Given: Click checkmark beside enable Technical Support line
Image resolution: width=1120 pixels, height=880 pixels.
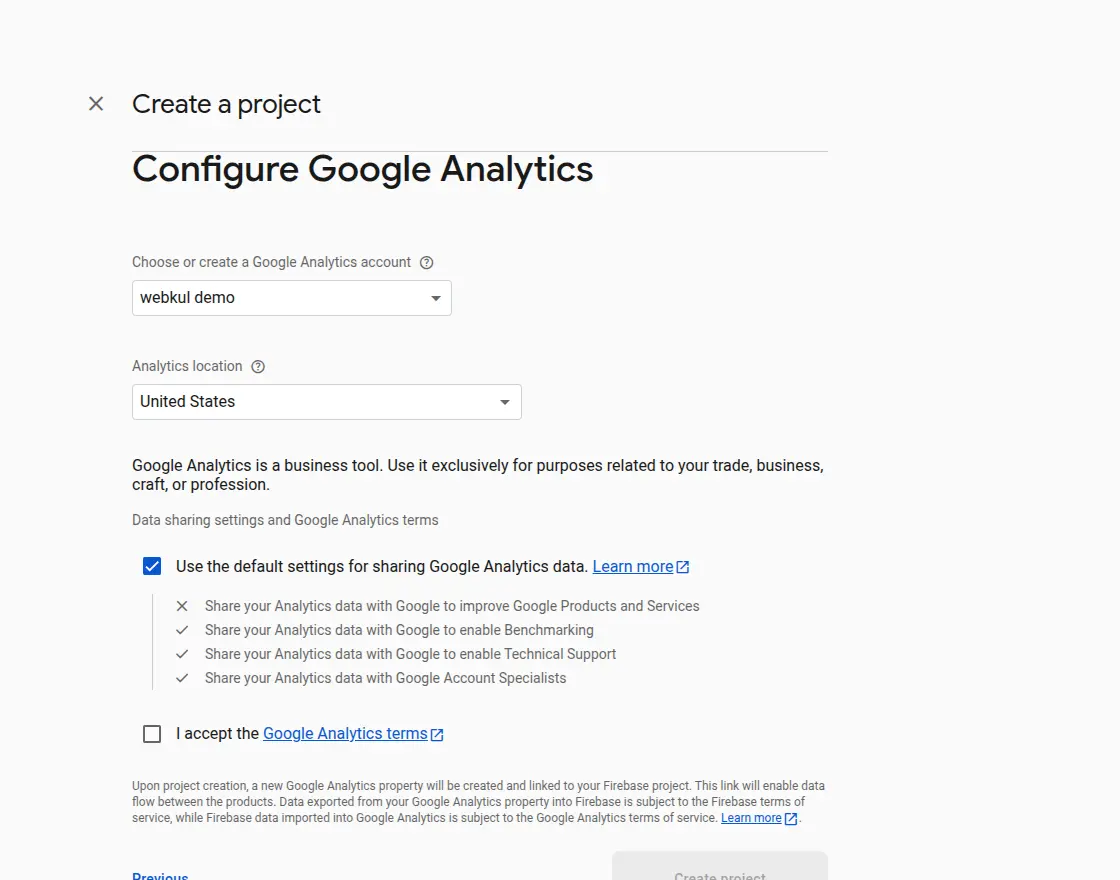Looking at the screenshot, I should (182, 654).
